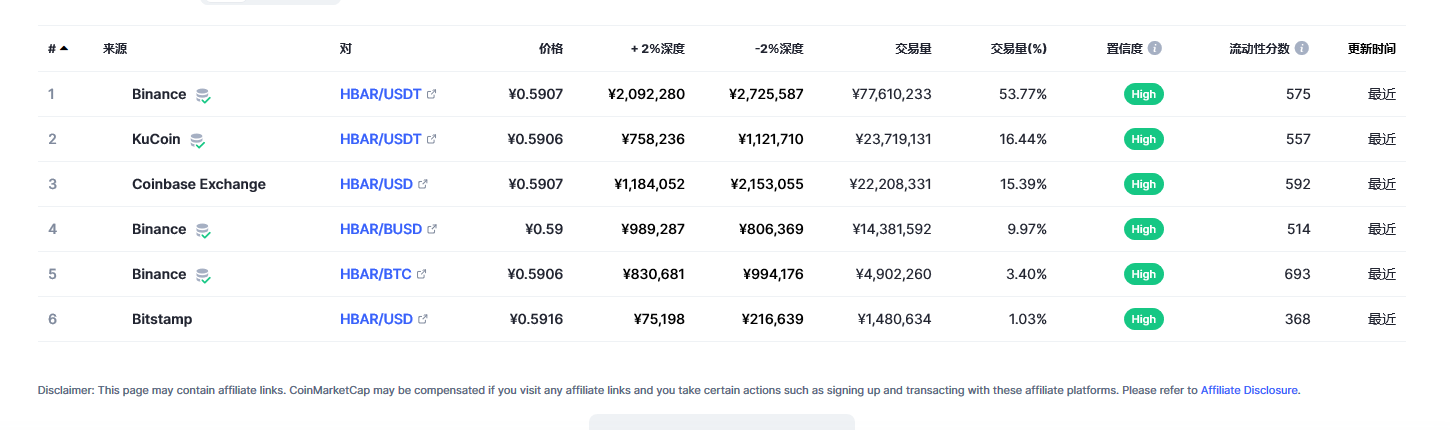The image size is (1450, 430).
Task: Sort by the 交易量 column header
Action: (913, 48)
